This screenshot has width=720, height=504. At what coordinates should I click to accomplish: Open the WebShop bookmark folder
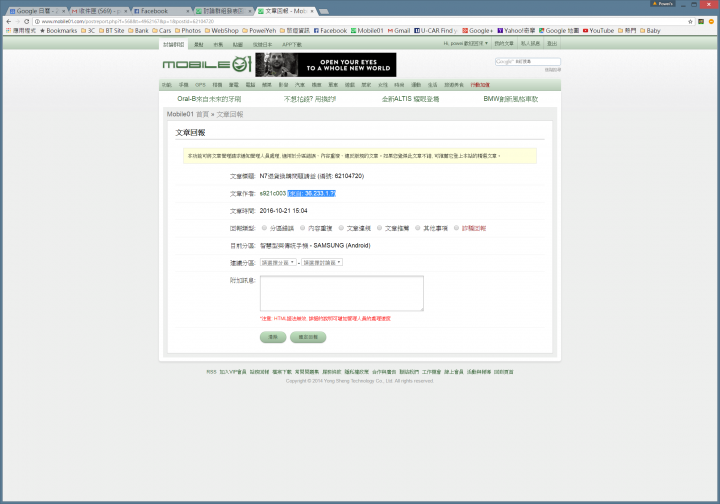221,31
